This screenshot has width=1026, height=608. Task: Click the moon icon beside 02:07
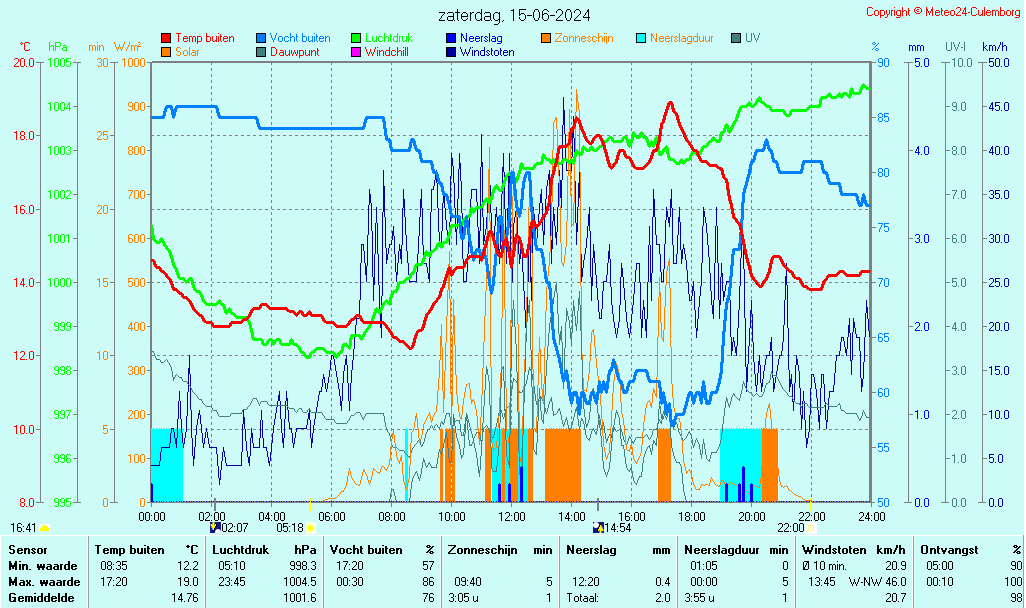click(215, 527)
